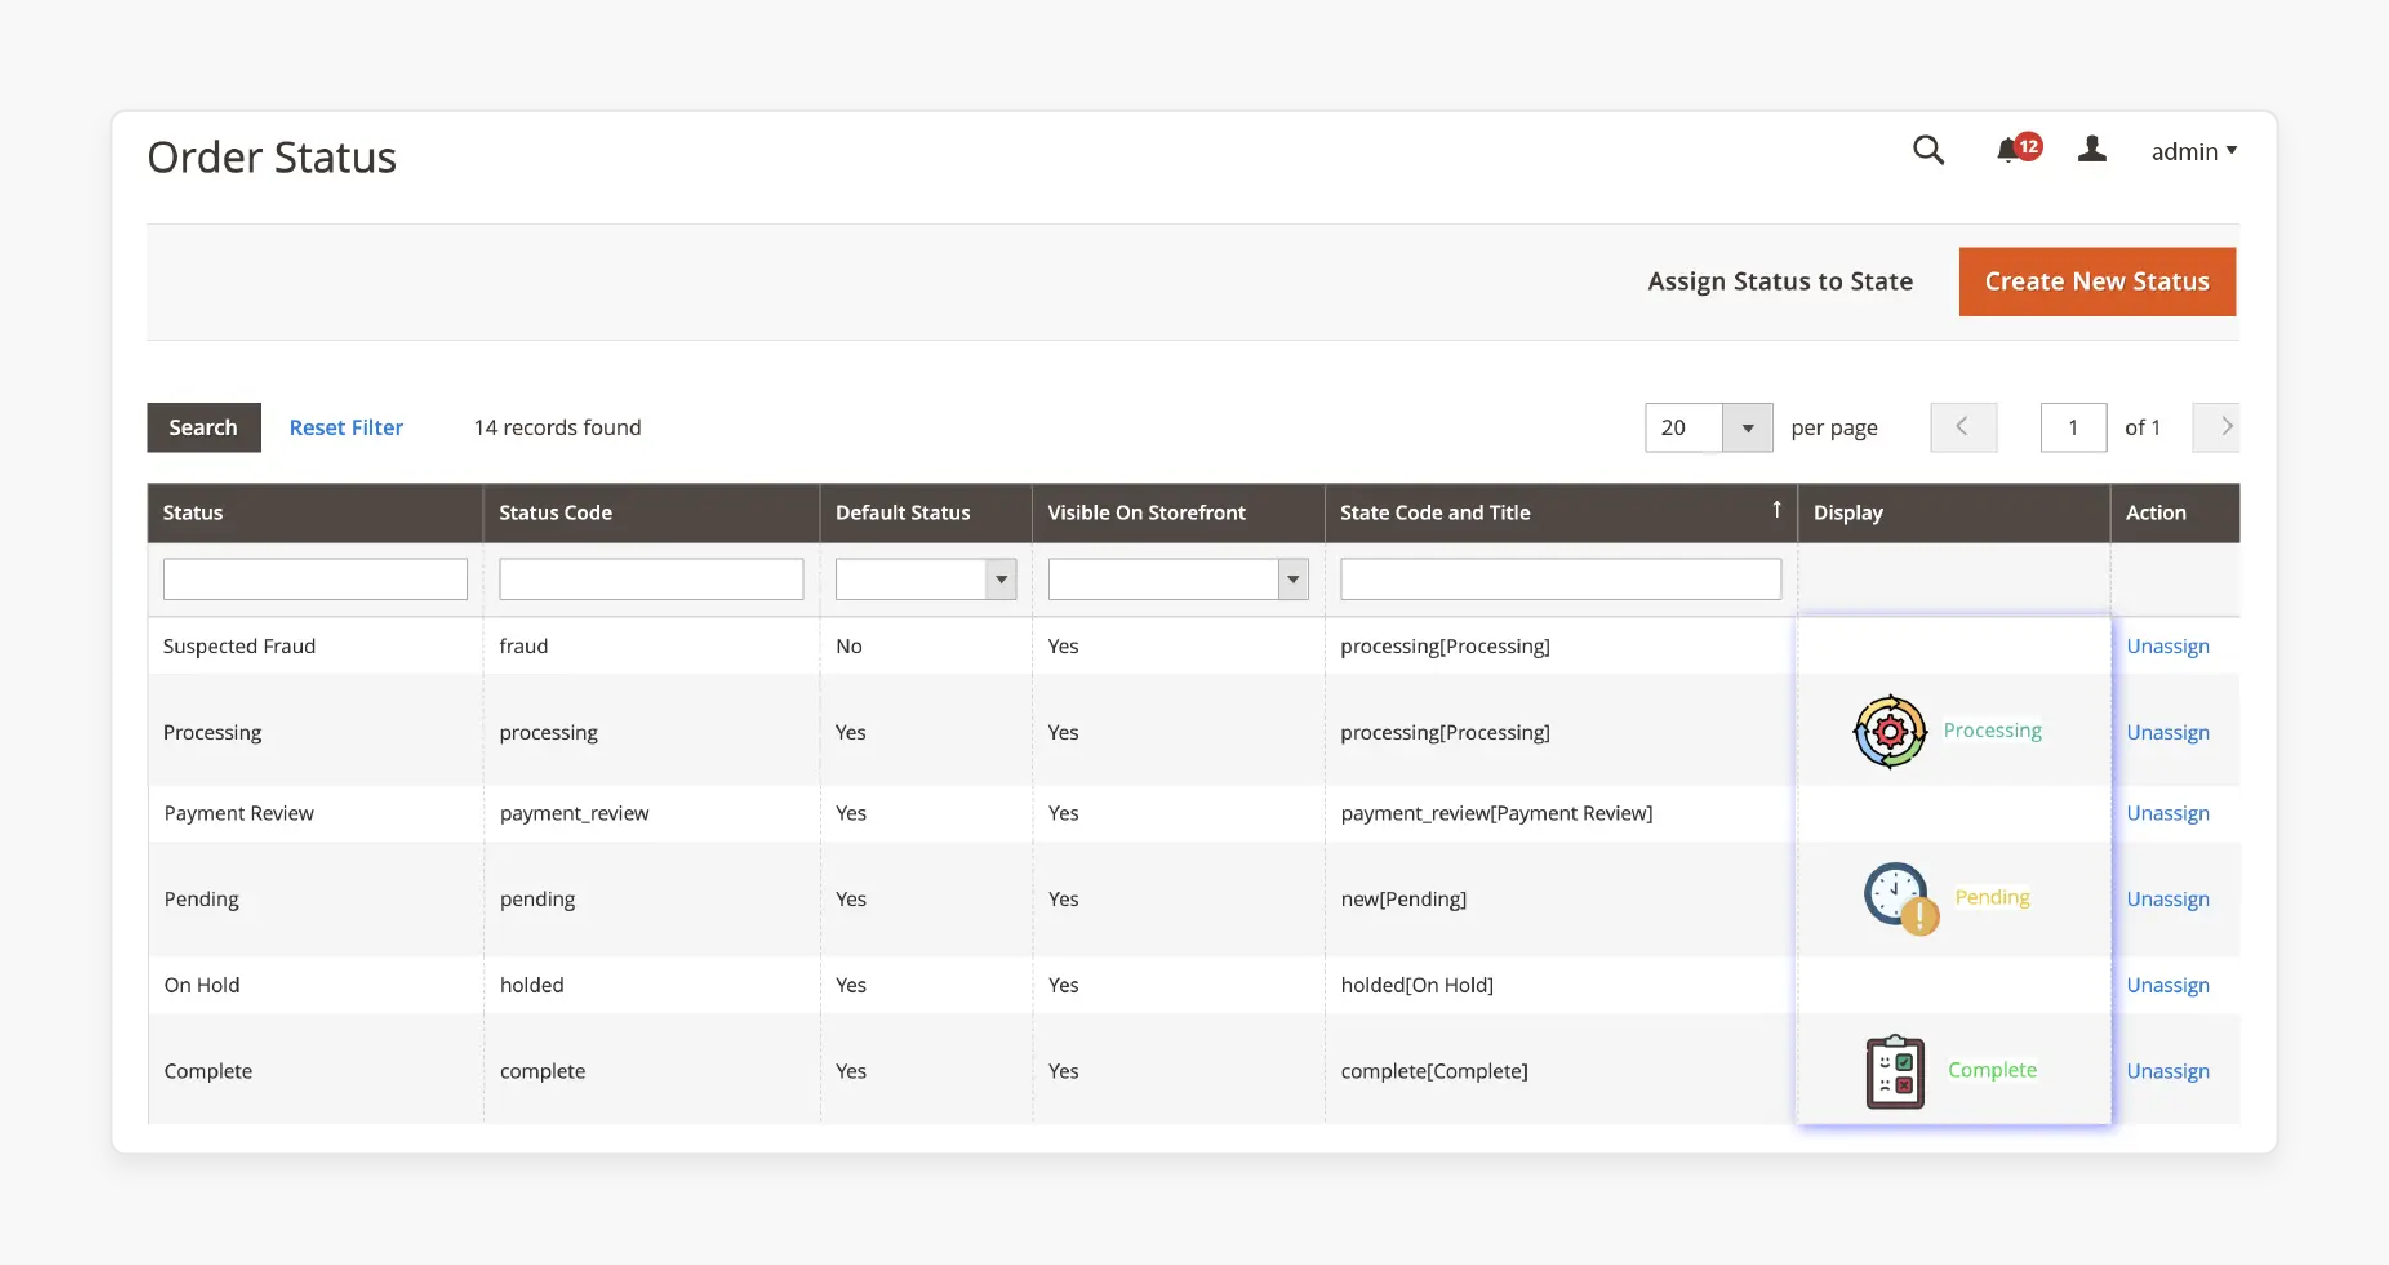This screenshot has width=2389, height=1265.
Task: Click the No default status value for fraud
Action: click(x=849, y=646)
